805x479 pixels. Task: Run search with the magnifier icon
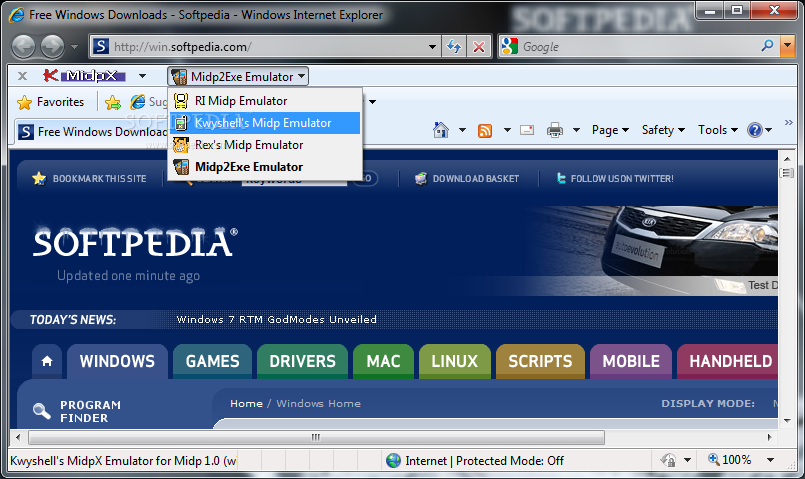(768, 46)
